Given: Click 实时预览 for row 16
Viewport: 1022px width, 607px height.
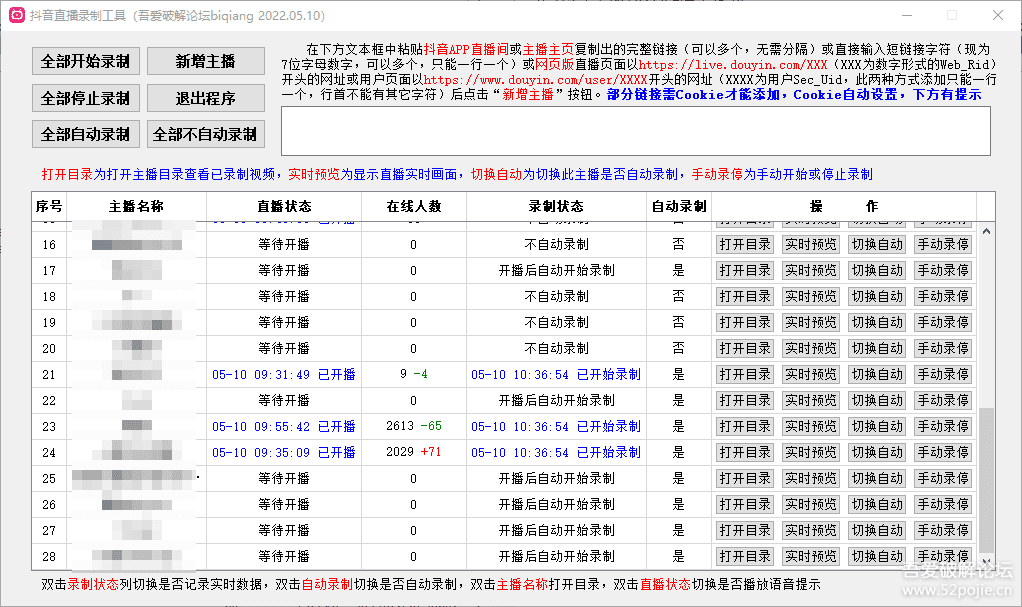Looking at the screenshot, I should pyautogui.click(x=810, y=244).
